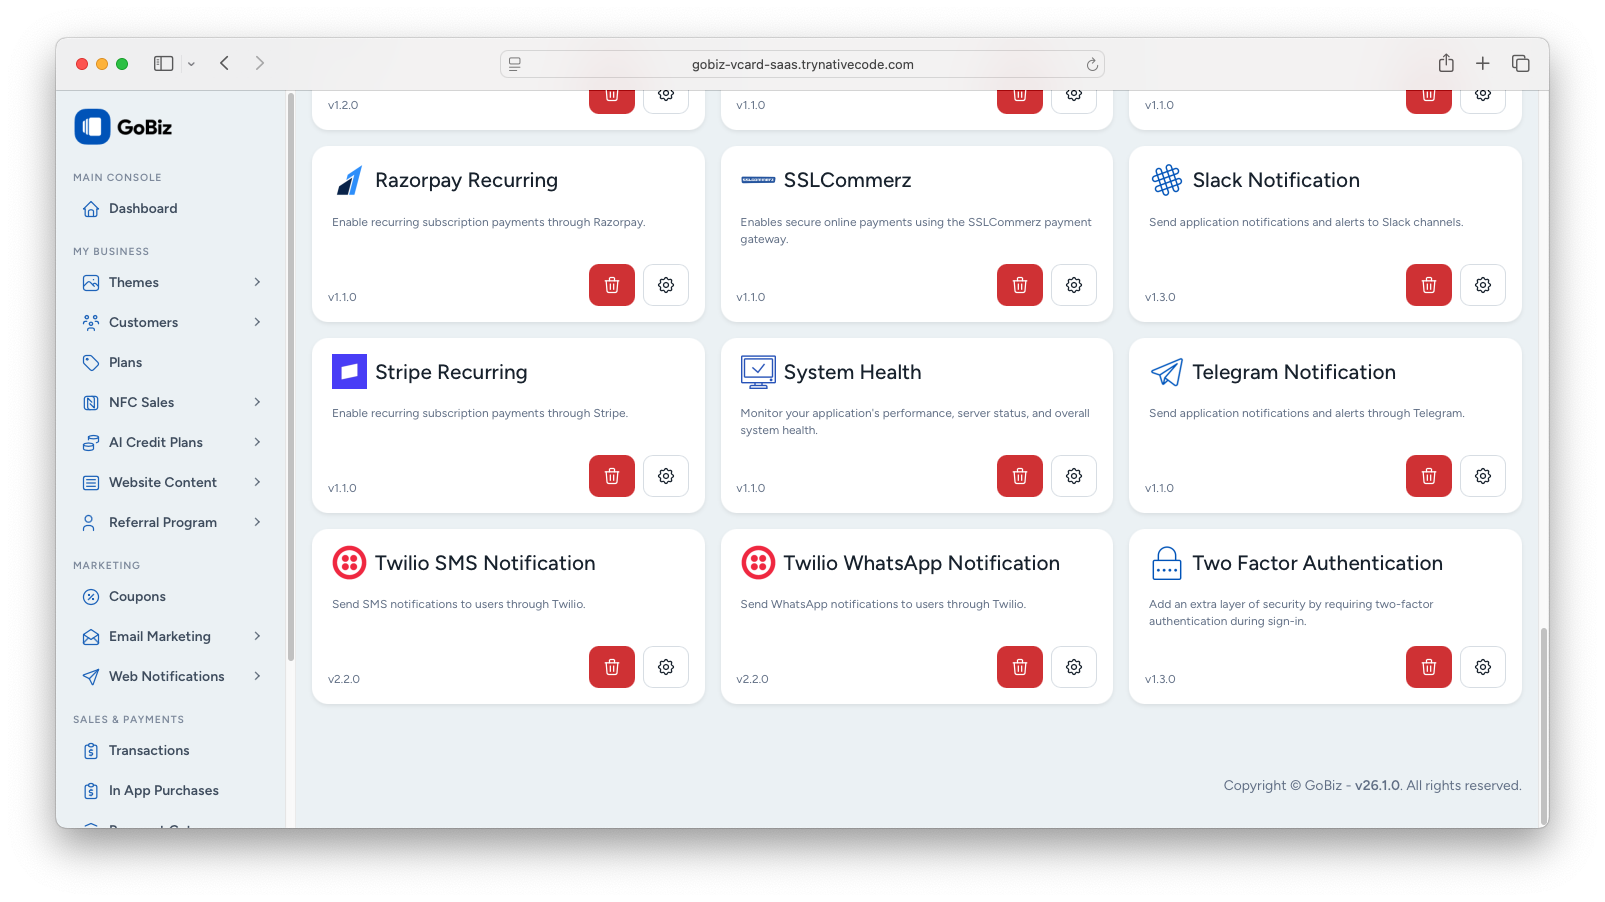Open Two Factor Authentication settings gear
Viewport: 1605px width, 902px height.
click(x=1483, y=667)
